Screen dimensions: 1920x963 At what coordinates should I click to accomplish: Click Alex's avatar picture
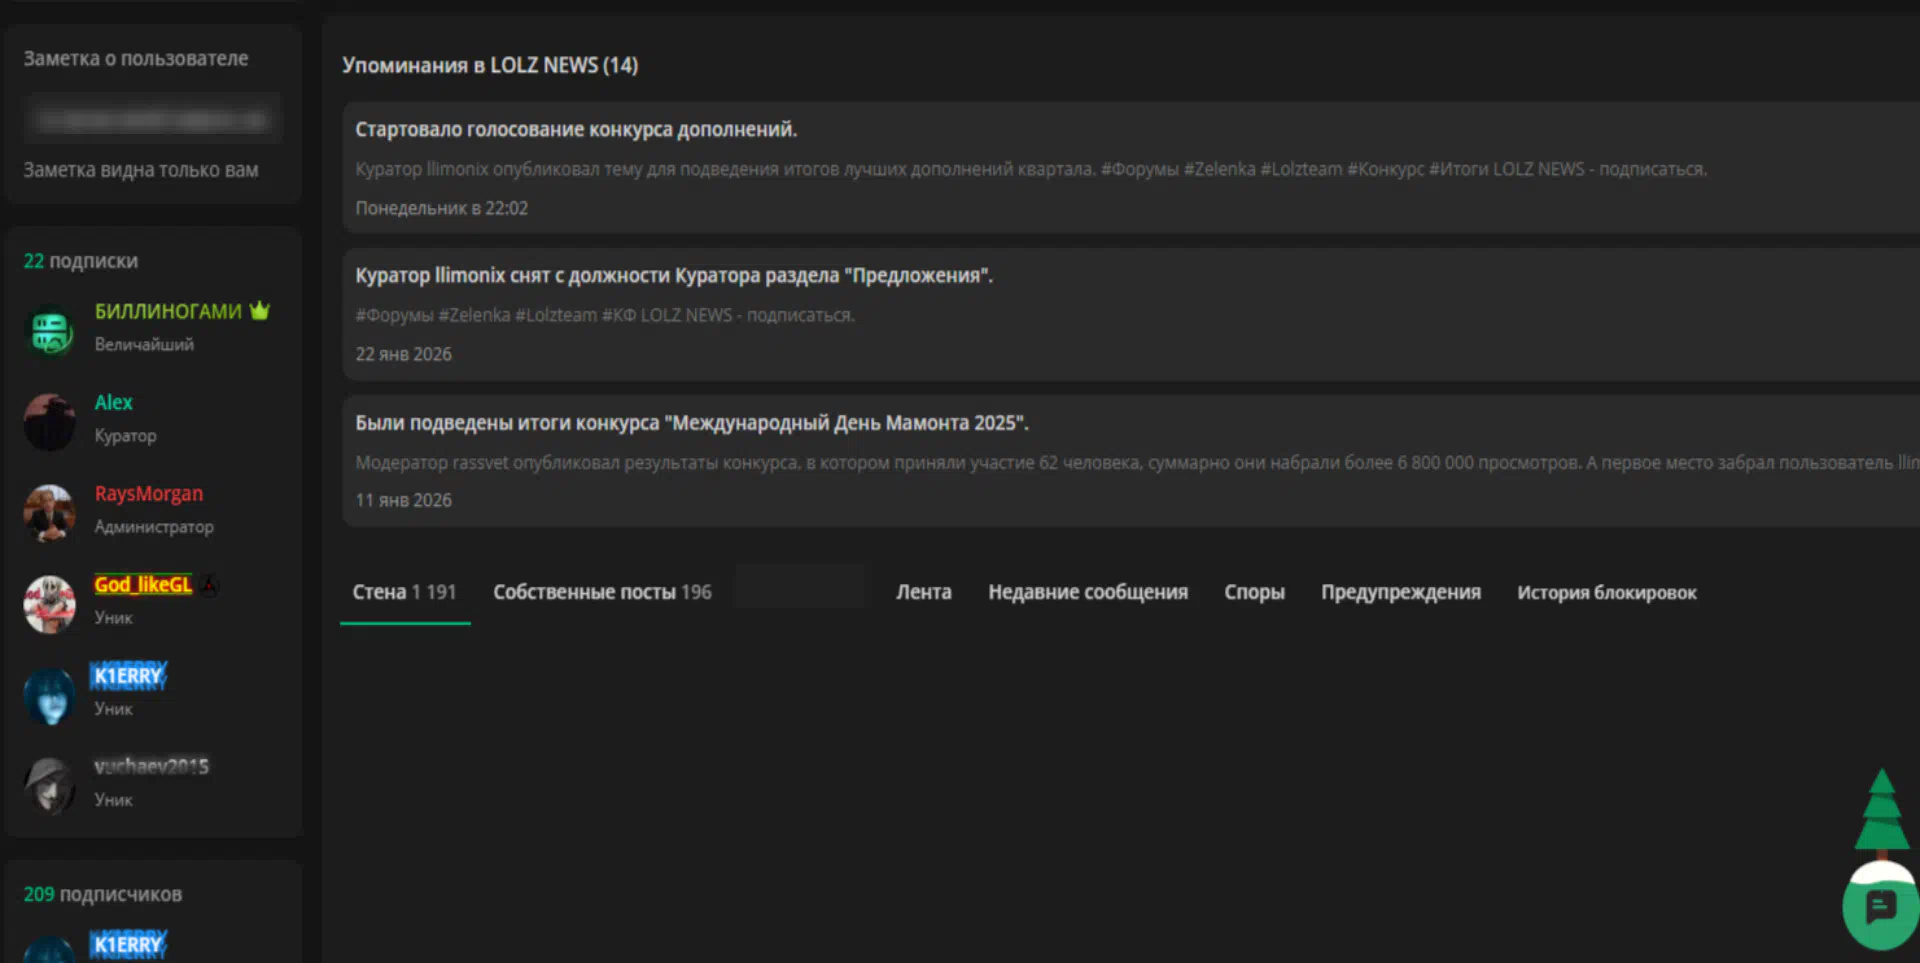[50, 421]
